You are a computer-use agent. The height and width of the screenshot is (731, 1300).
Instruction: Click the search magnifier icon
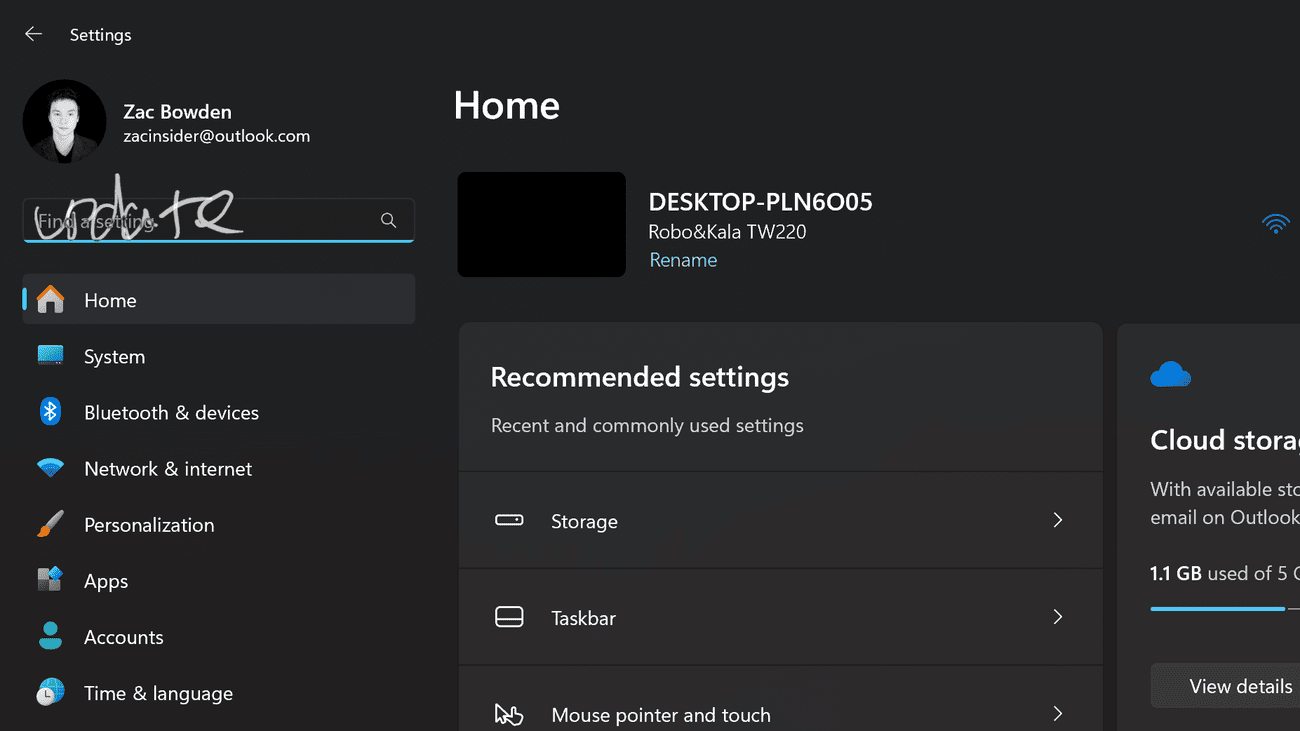pyautogui.click(x=388, y=220)
